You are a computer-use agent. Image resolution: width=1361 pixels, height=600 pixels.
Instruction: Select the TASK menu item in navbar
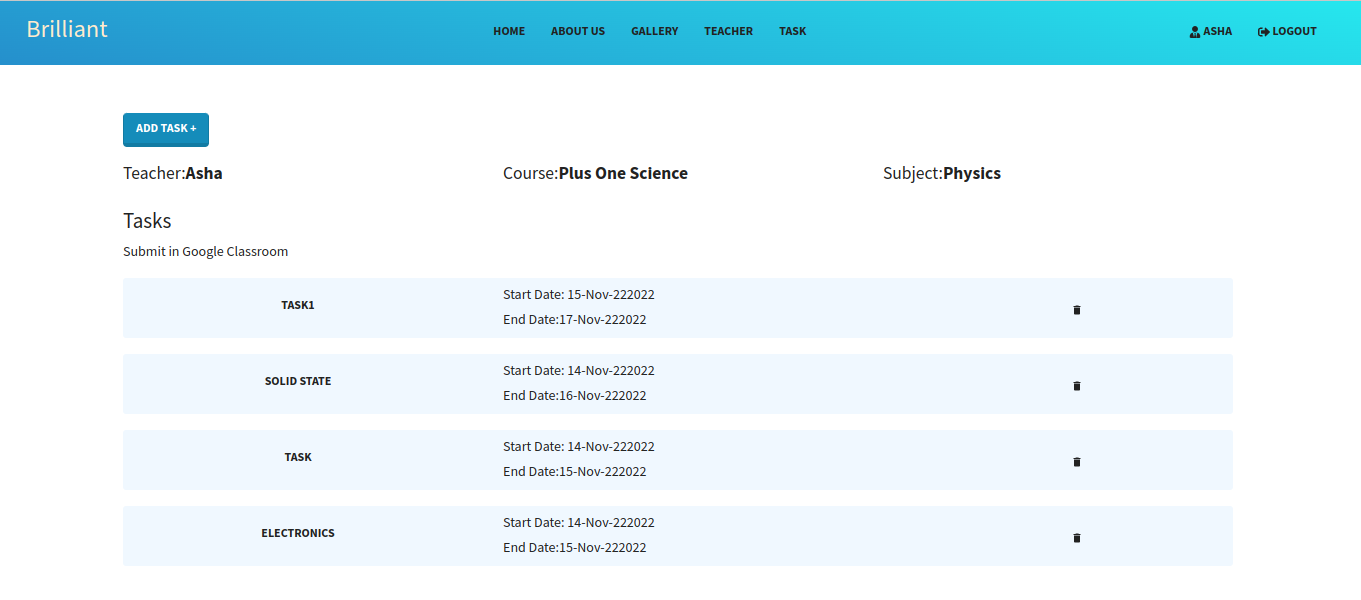[793, 32]
